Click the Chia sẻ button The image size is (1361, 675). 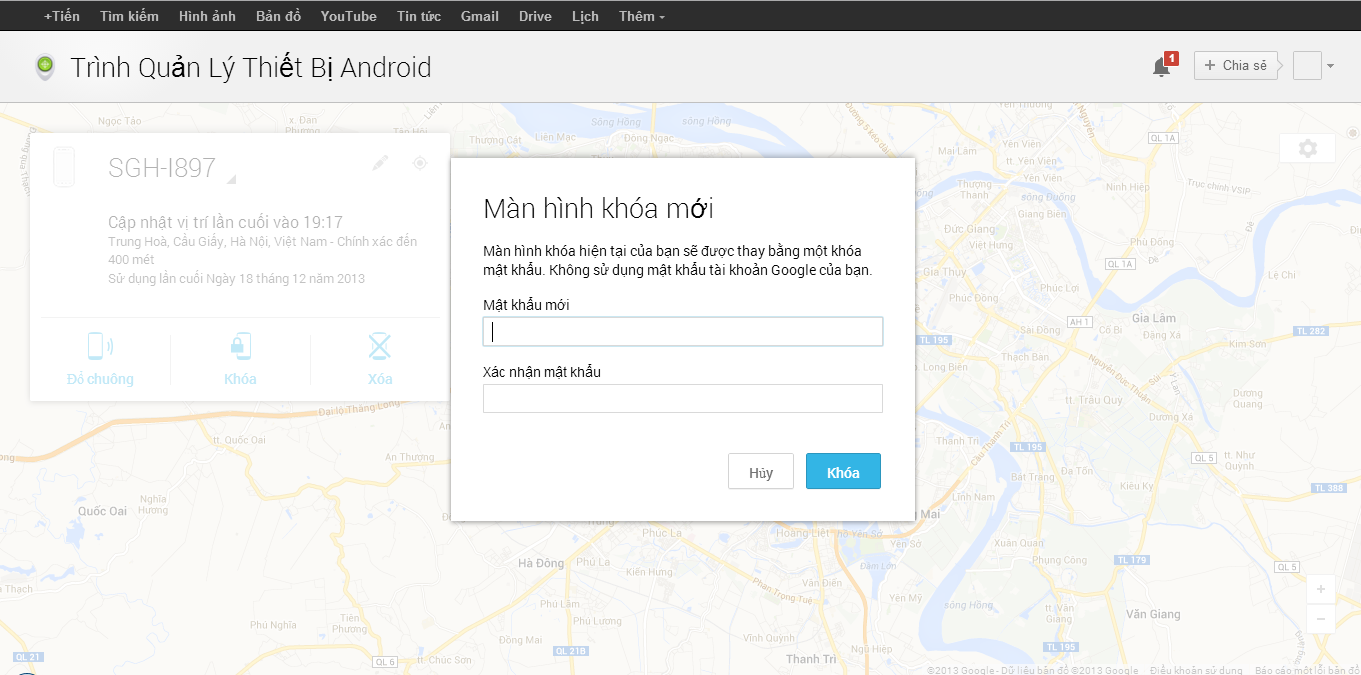tap(1235, 64)
